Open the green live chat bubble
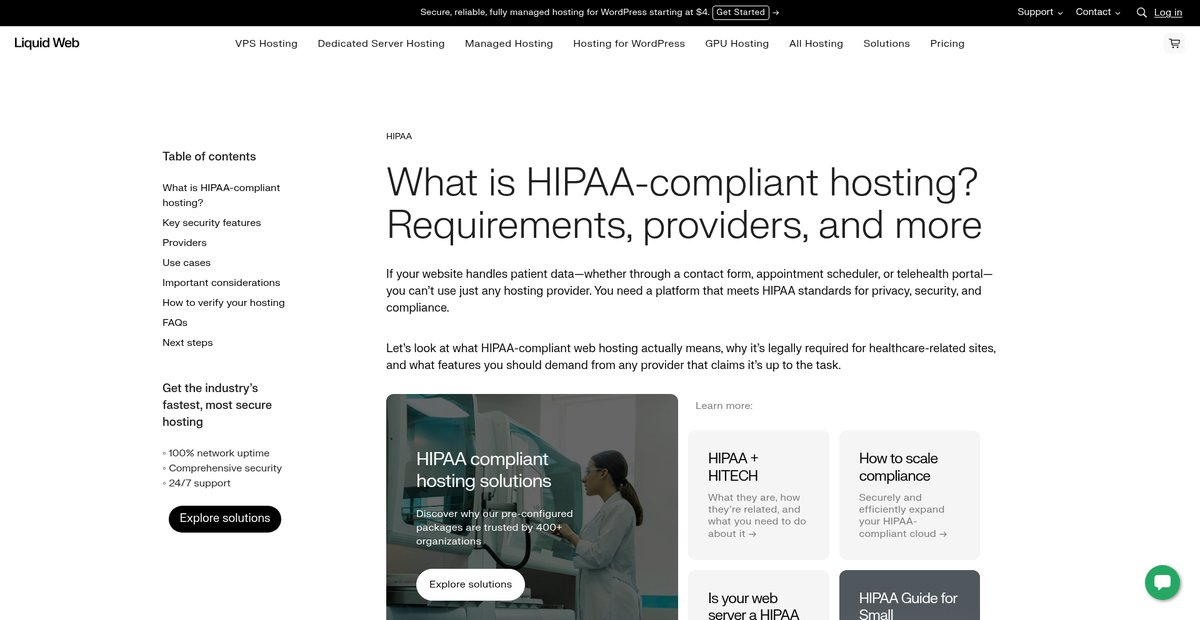Viewport: 1200px width, 620px height. [1162, 582]
